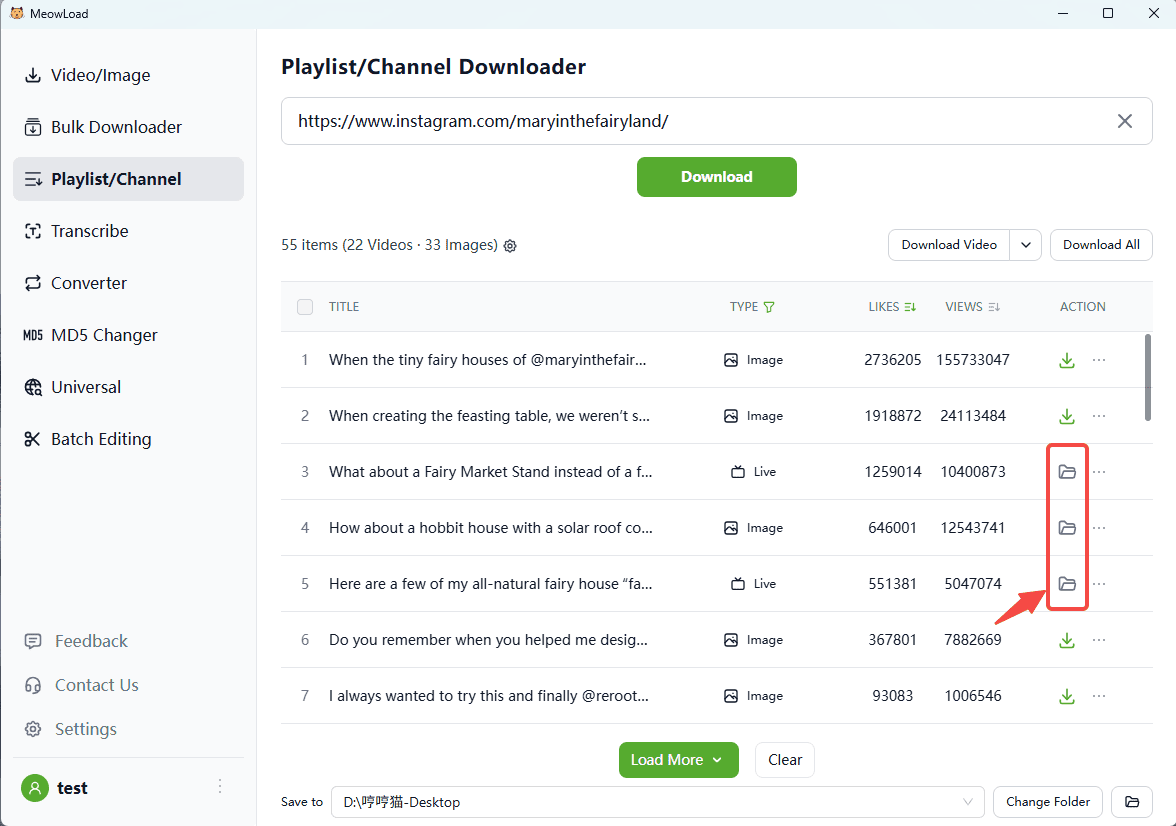Open the save folder icon at bottom right
This screenshot has height=826, width=1176.
click(x=1132, y=802)
